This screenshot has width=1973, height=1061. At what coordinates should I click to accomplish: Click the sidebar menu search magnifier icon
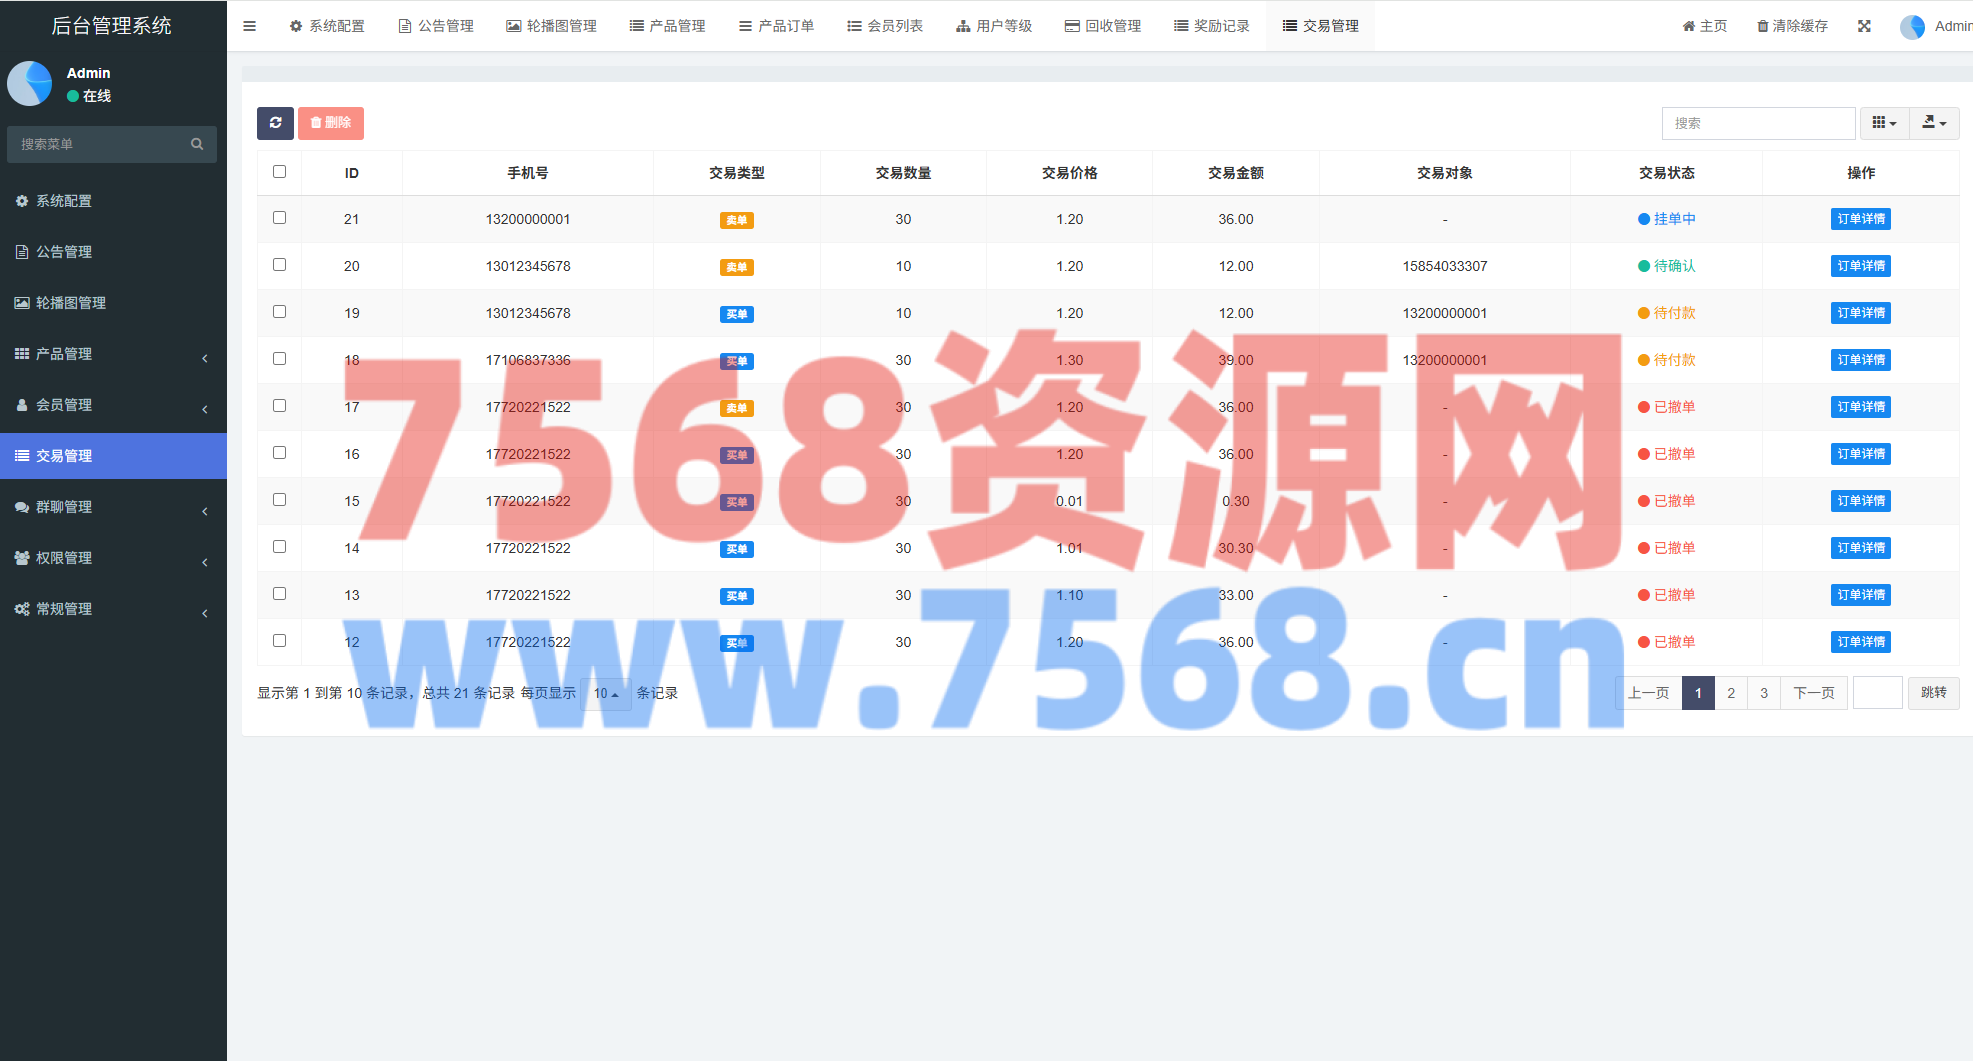click(x=197, y=144)
